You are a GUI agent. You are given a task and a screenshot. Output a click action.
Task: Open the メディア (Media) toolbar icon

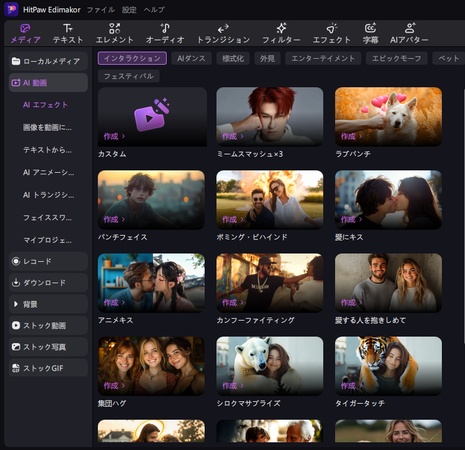(x=25, y=28)
